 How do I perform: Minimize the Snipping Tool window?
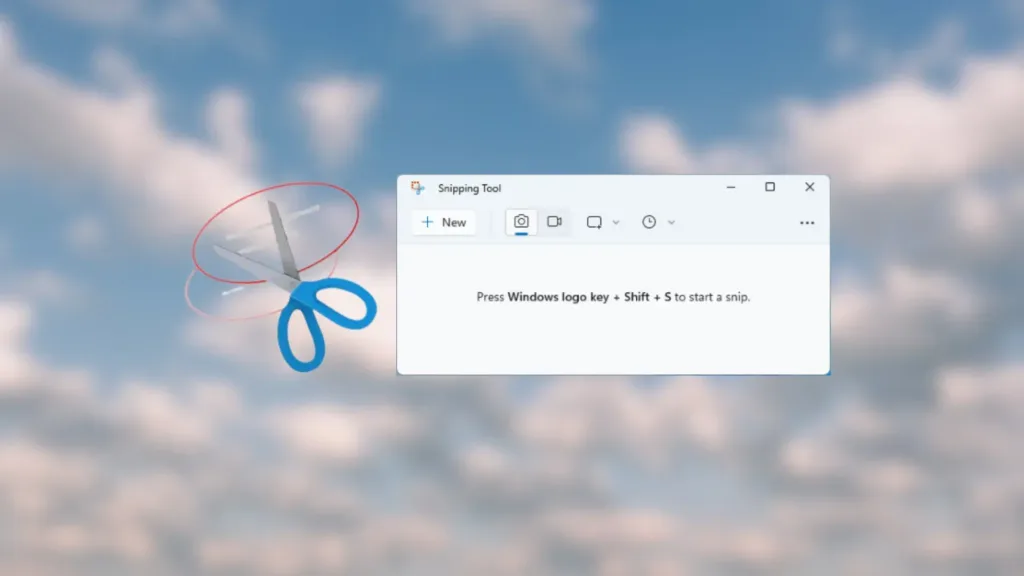(730, 187)
